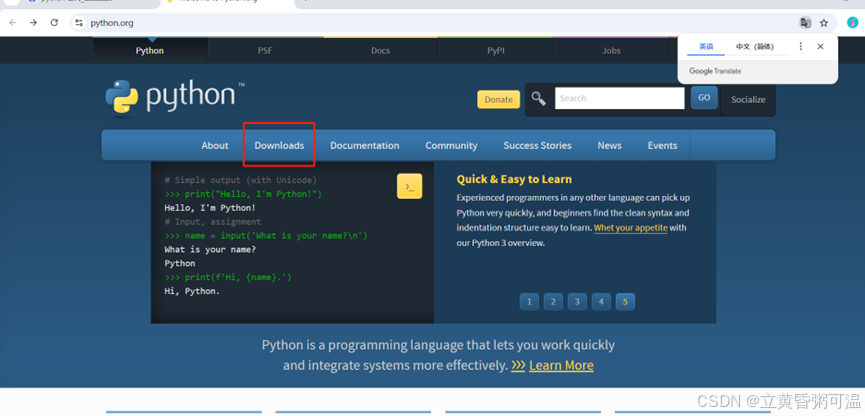Click the code line name = input(...)
Screen dimensions: 865x416
266,236
